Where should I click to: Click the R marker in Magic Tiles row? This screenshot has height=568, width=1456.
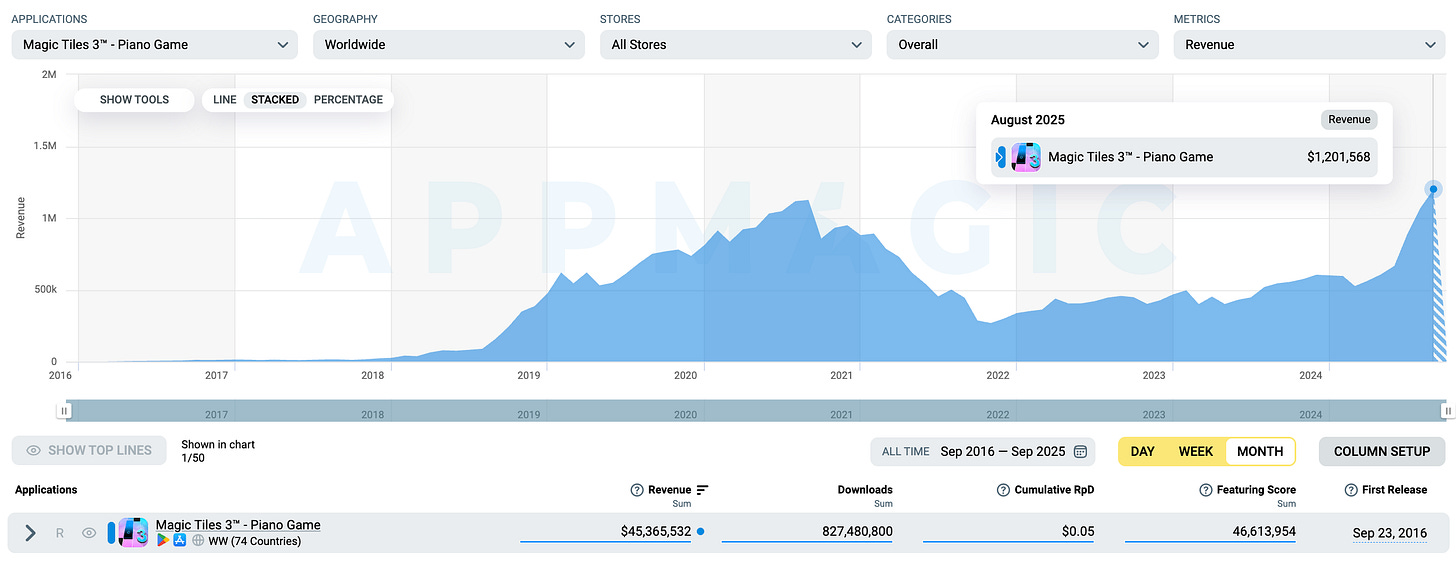(60, 533)
